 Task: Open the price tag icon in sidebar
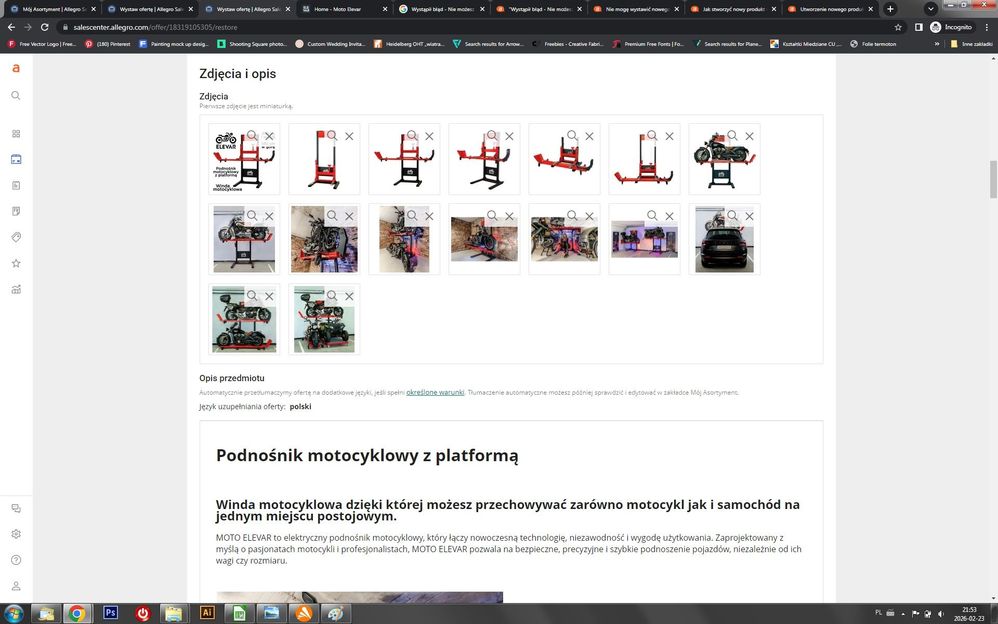[x=15, y=237]
